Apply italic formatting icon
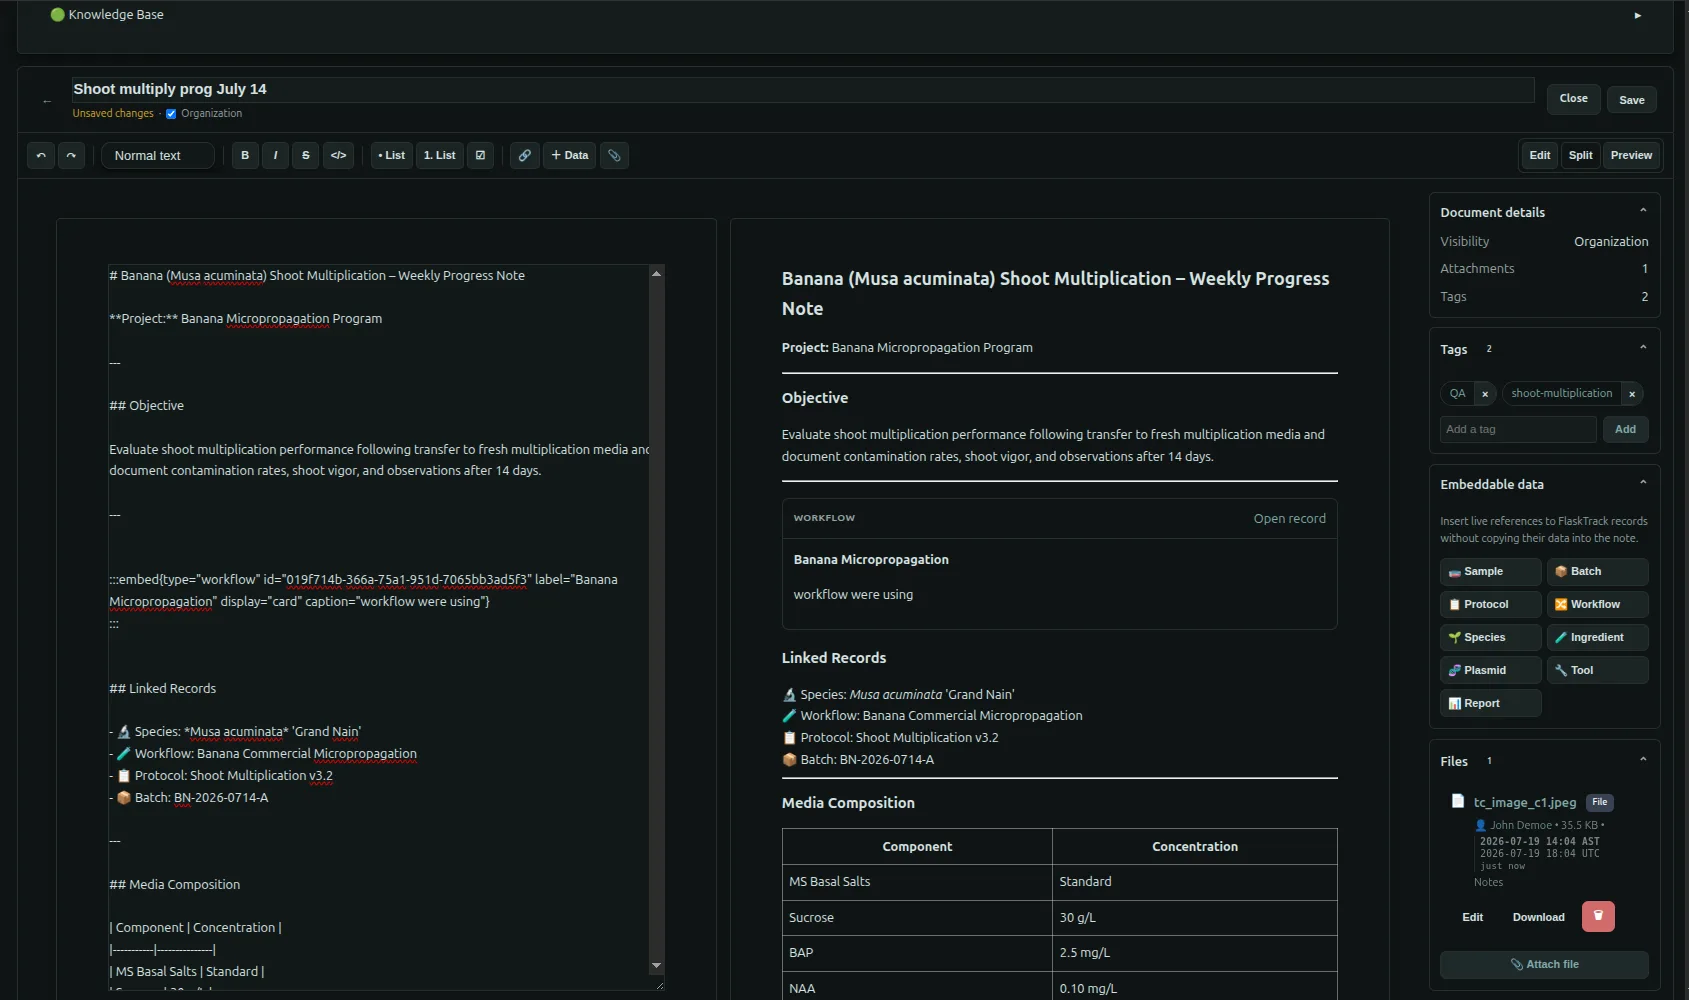The height and width of the screenshot is (1000, 1689). (x=275, y=155)
